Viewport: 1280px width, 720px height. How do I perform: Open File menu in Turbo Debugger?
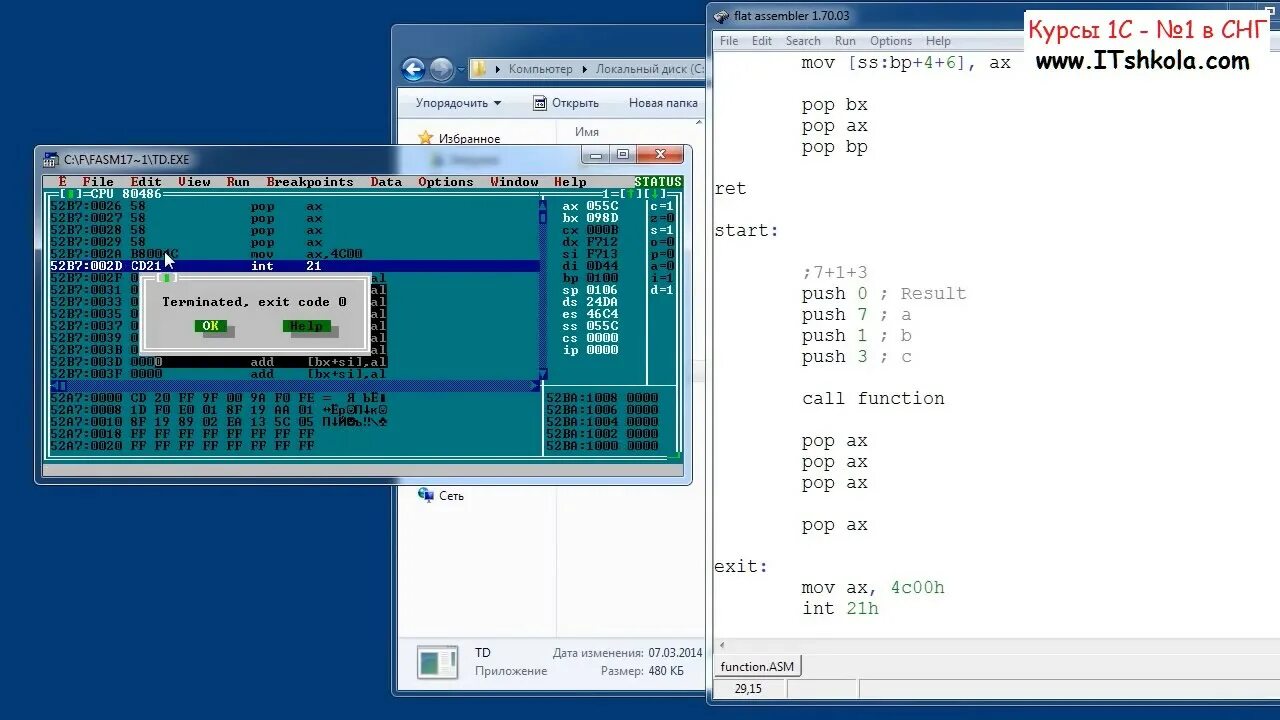[x=98, y=182]
